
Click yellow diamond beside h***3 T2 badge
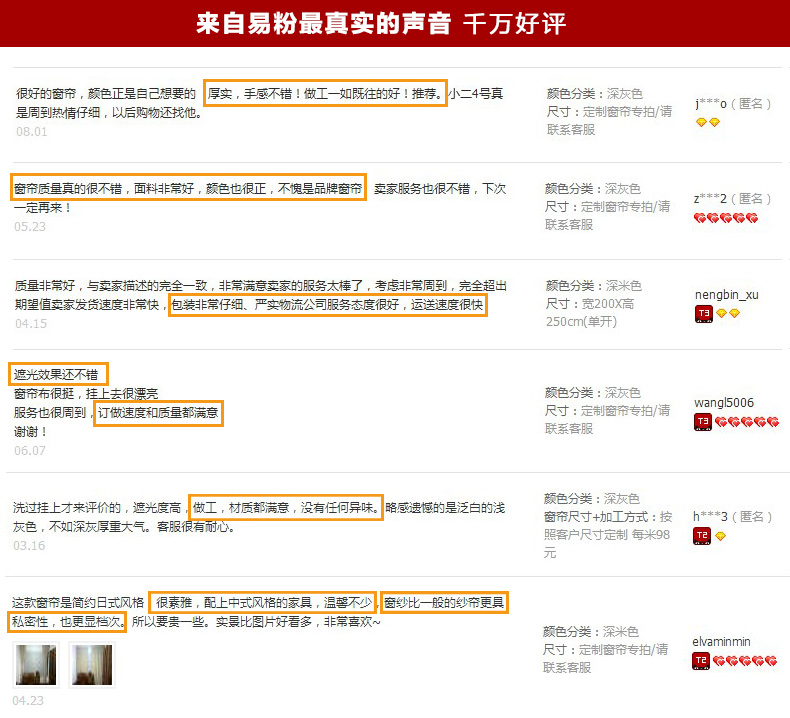tap(720, 536)
